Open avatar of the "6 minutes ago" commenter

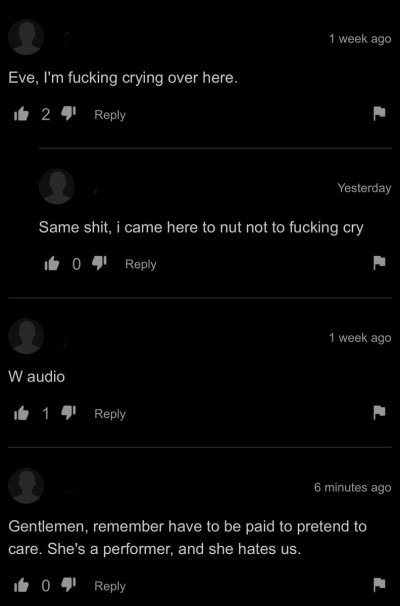click(x=26, y=486)
